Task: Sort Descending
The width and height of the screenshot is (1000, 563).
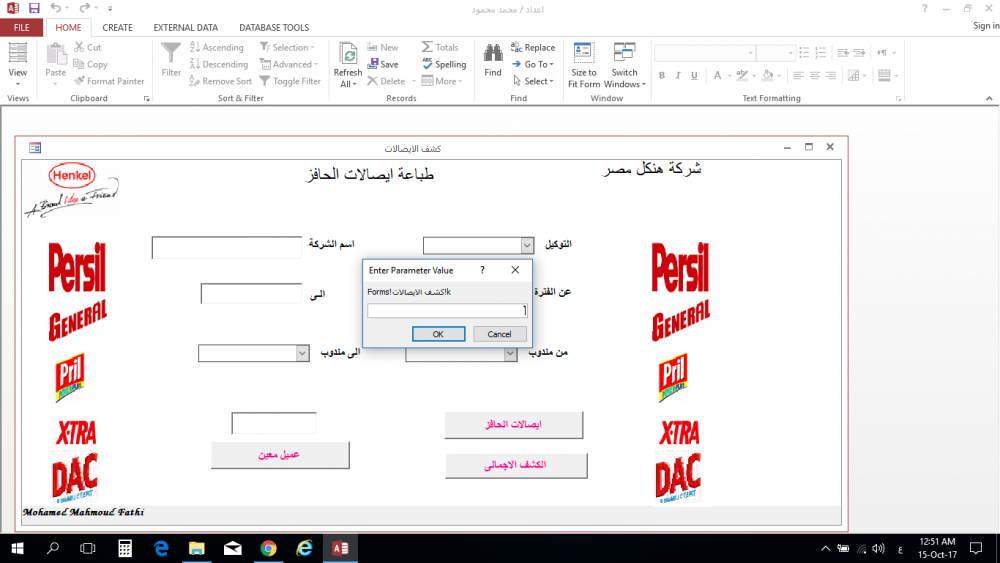Action: pyautogui.click(x=219, y=64)
